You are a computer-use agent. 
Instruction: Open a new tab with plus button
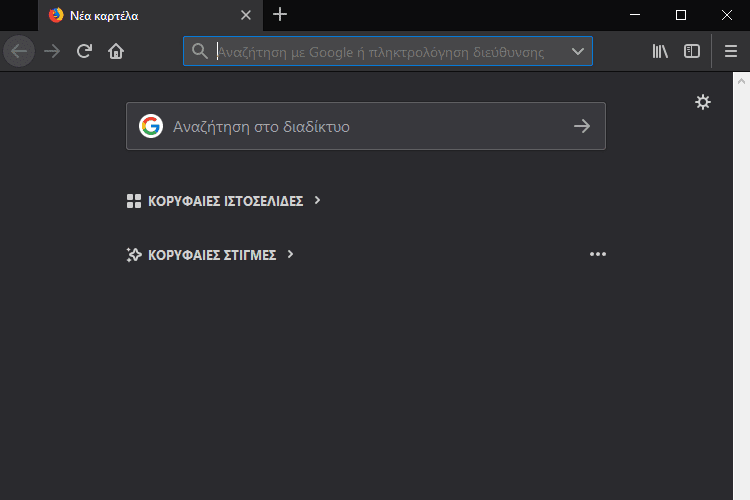click(x=280, y=15)
